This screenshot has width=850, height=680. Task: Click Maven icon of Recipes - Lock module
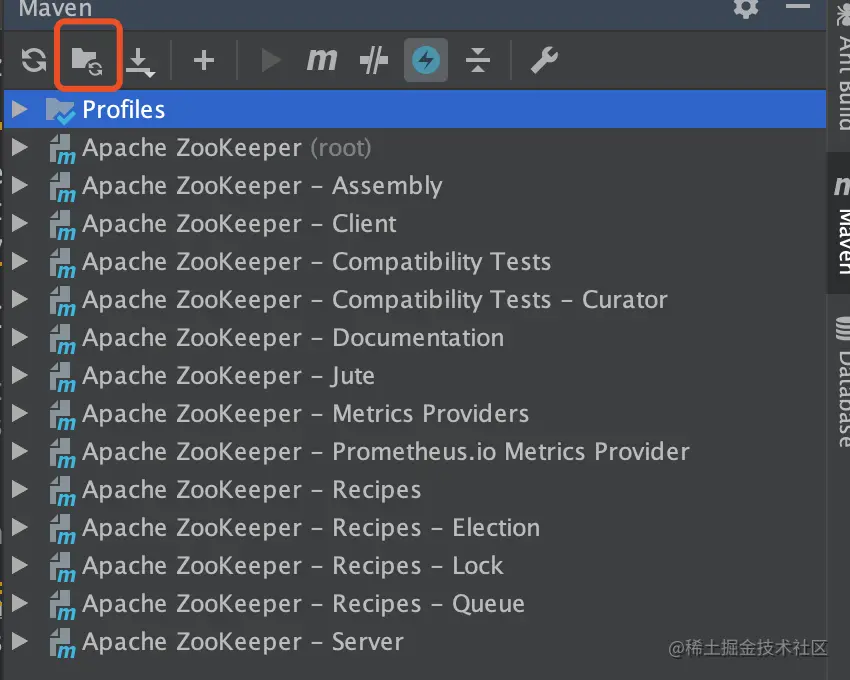62,567
